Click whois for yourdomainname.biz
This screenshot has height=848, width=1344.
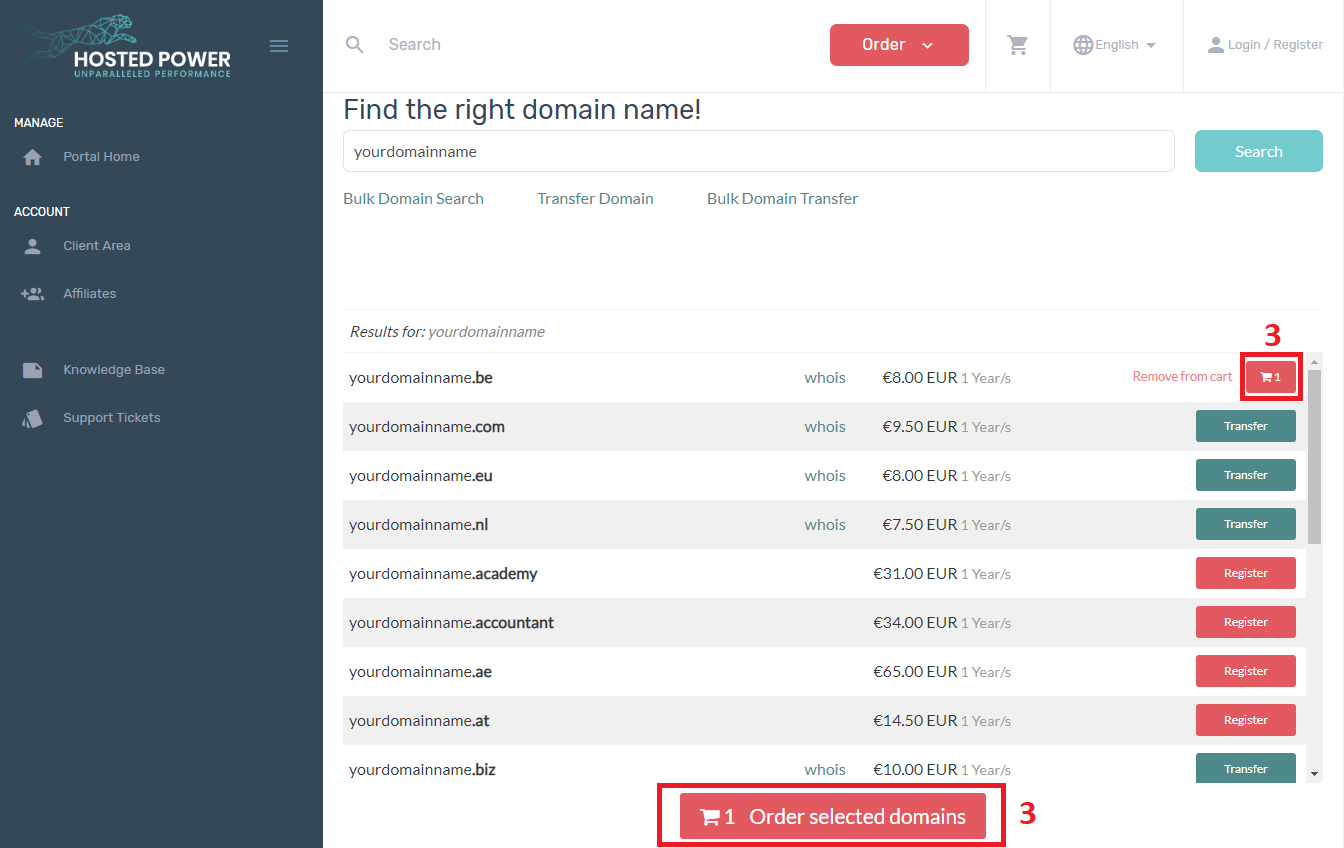825,770
